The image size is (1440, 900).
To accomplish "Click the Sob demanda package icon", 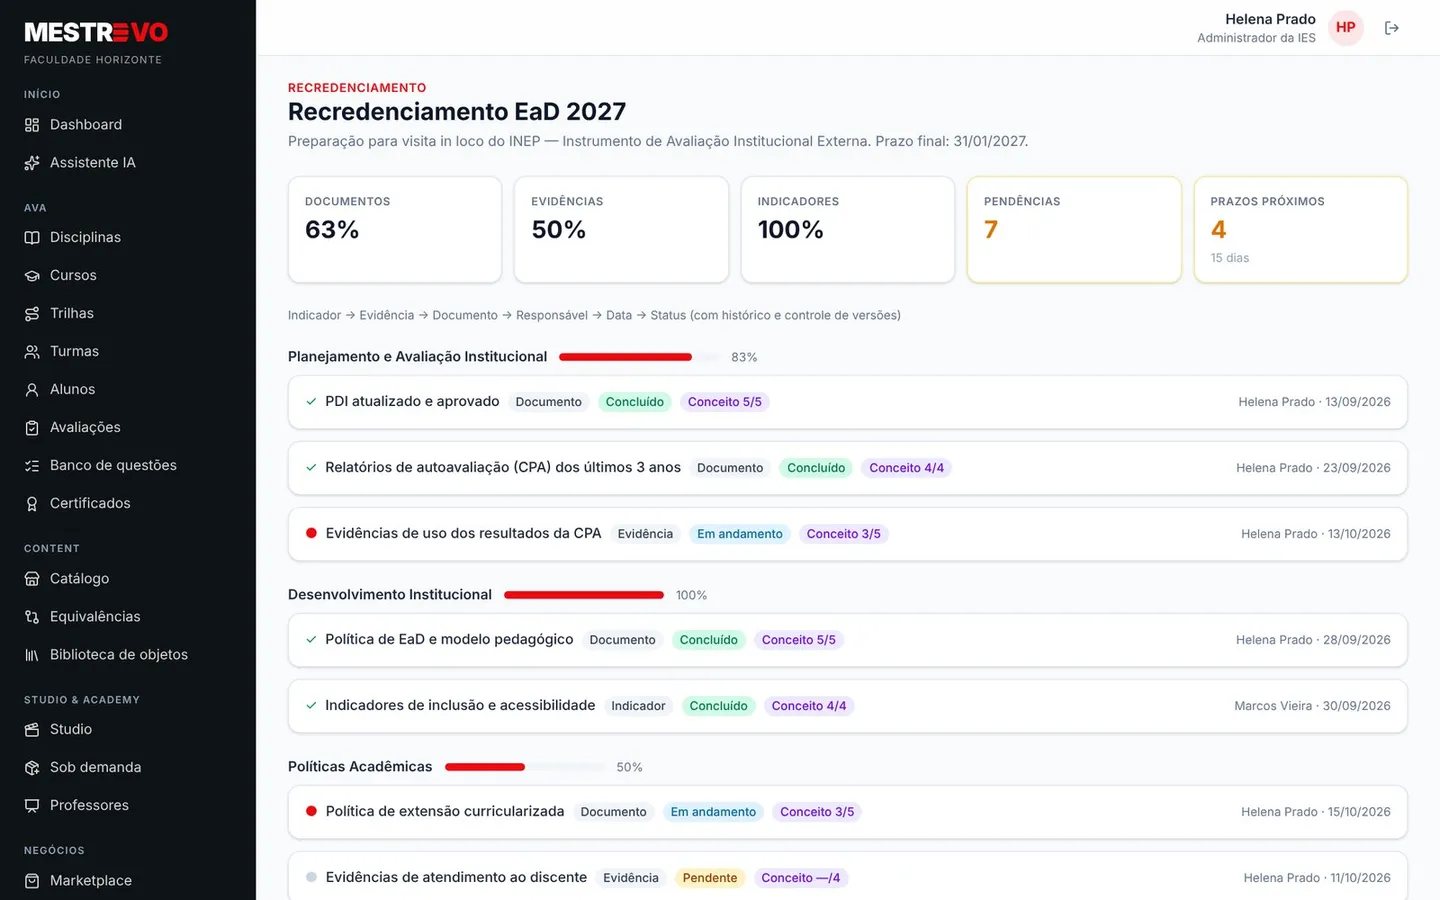I will [32, 768].
